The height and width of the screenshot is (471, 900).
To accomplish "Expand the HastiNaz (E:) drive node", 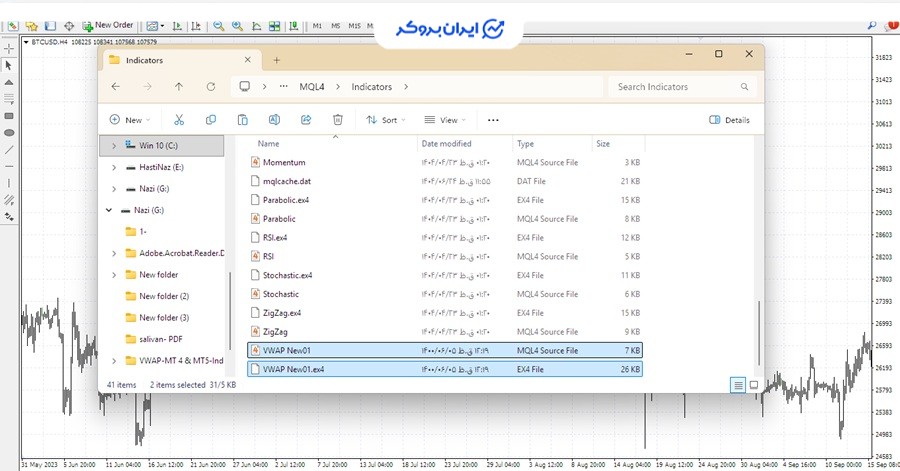I will coord(114,168).
